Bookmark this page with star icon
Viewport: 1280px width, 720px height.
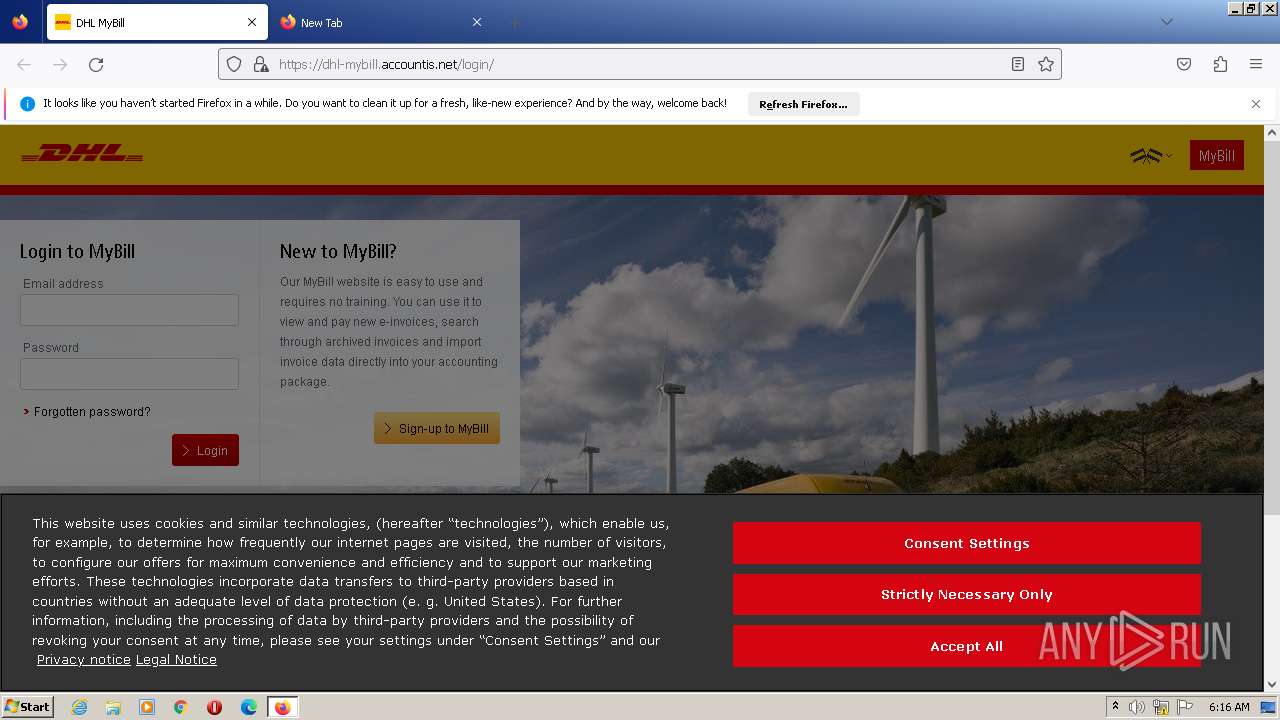click(1046, 64)
